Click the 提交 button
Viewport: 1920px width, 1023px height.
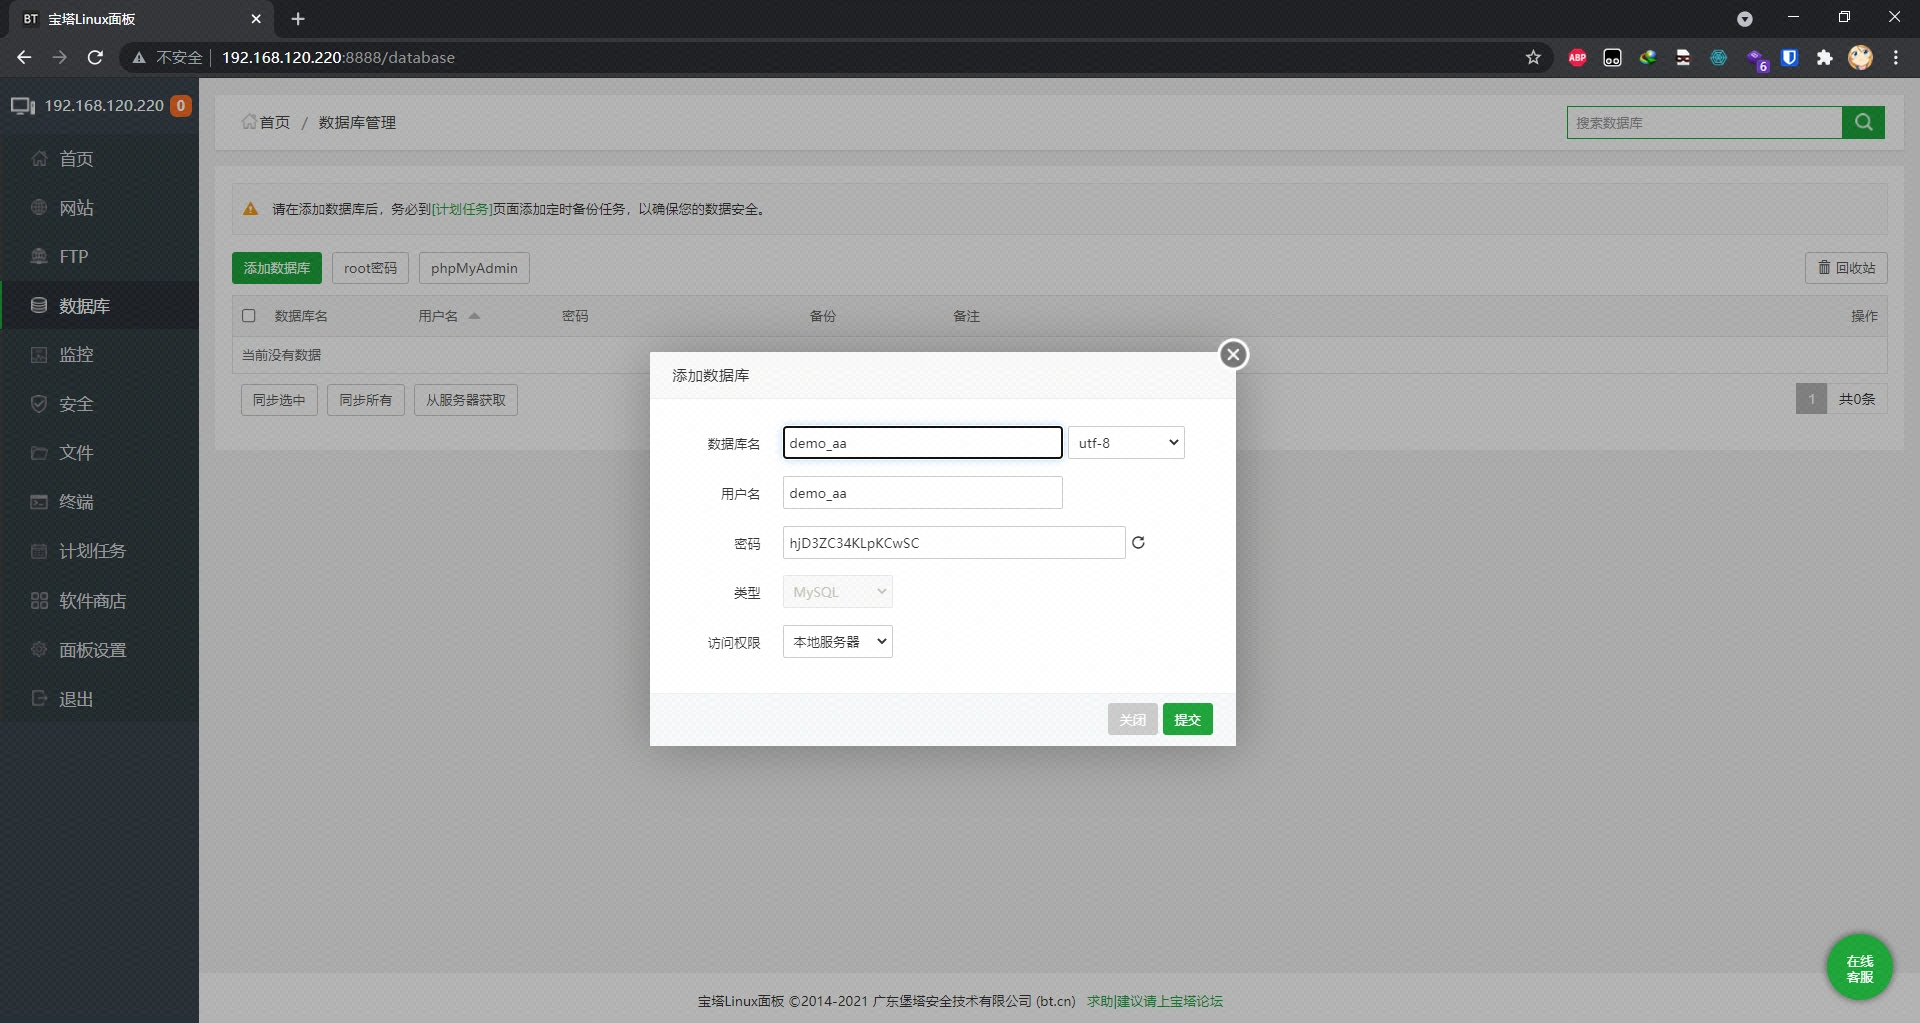click(1187, 719)
